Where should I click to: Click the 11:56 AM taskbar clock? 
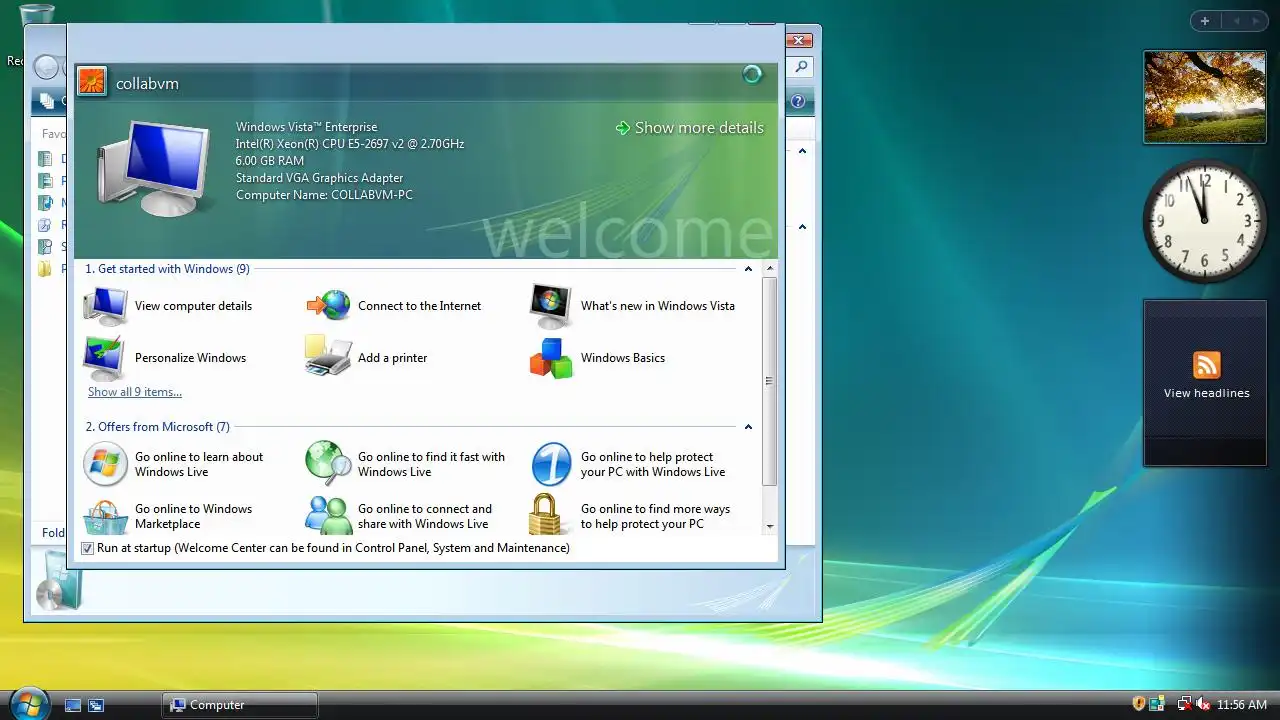(x=1242, y=705)
